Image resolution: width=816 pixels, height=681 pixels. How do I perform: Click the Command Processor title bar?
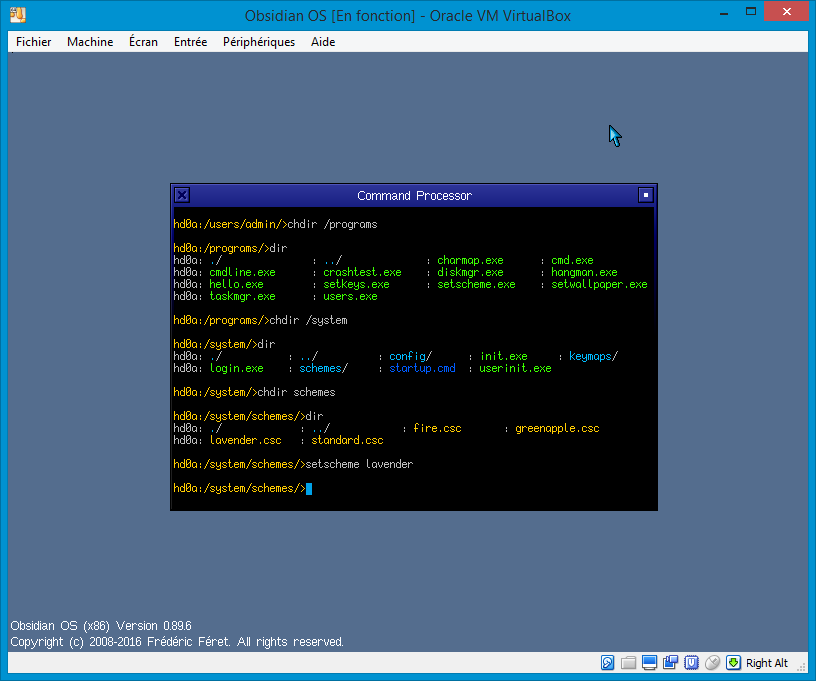click(x=414, y=196)
